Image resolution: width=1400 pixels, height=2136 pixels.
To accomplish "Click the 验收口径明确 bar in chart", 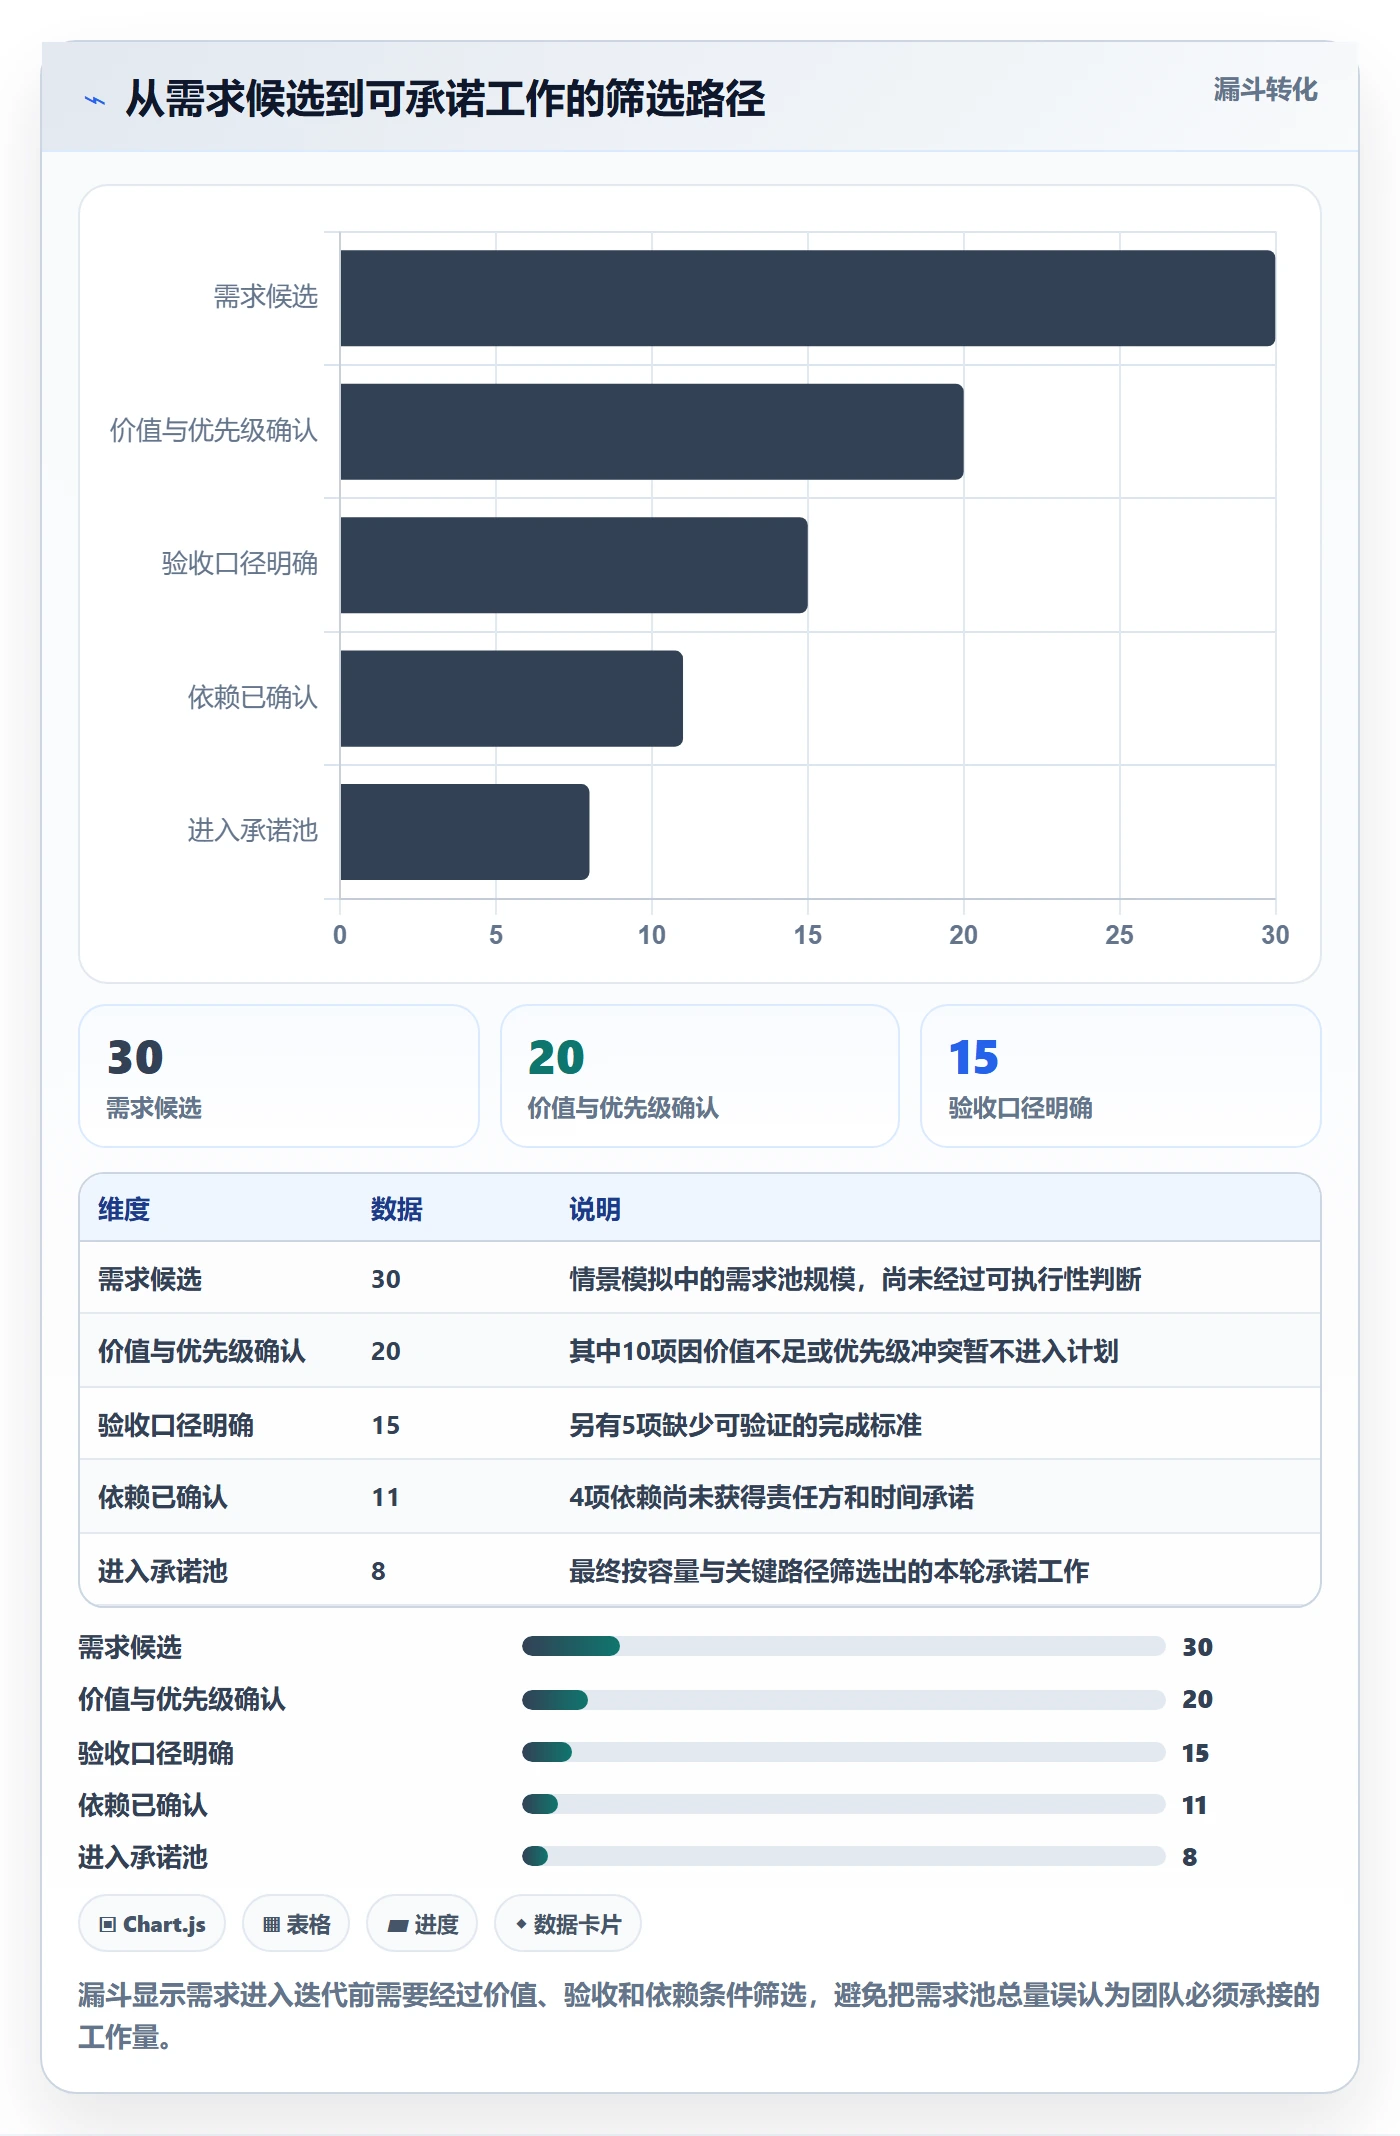I will coord(574,565).
